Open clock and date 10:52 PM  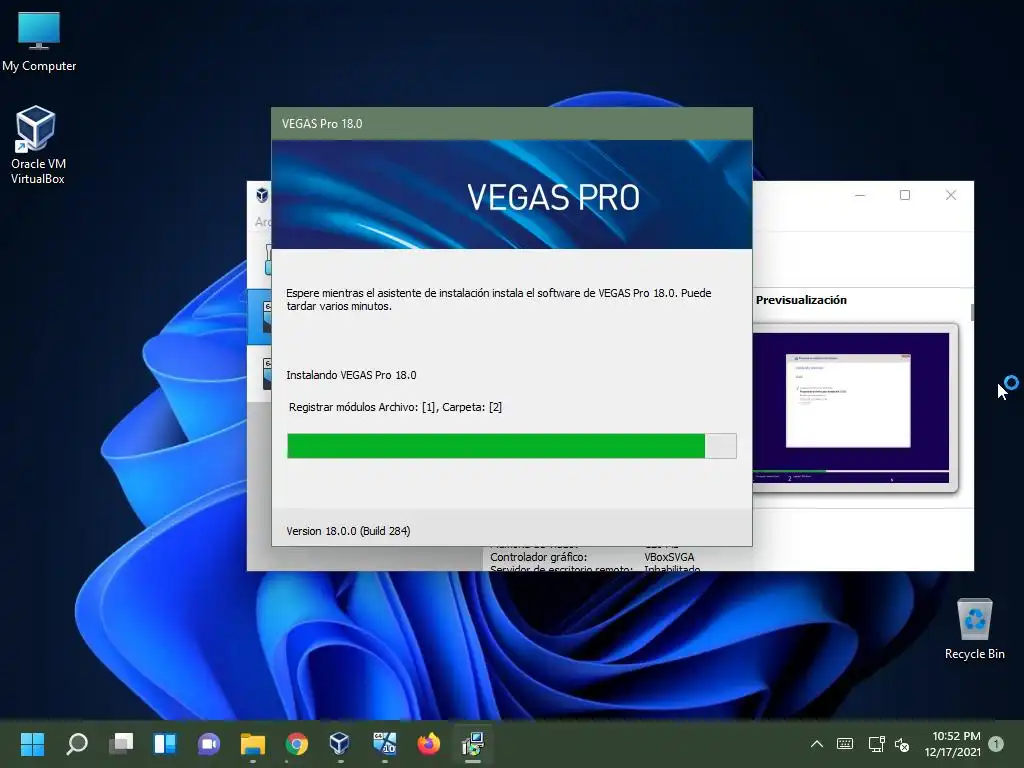952,744
